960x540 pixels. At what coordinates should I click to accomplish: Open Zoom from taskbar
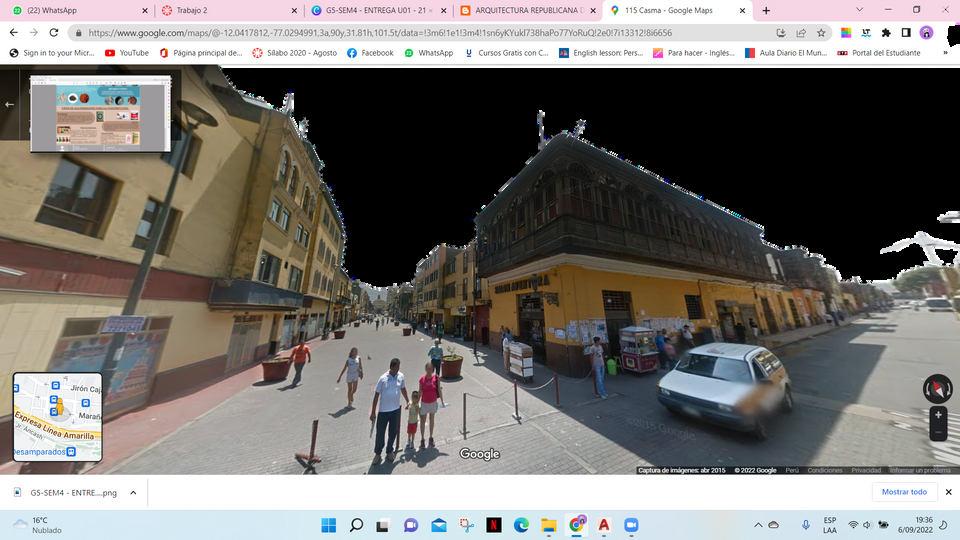coord(631,525)
